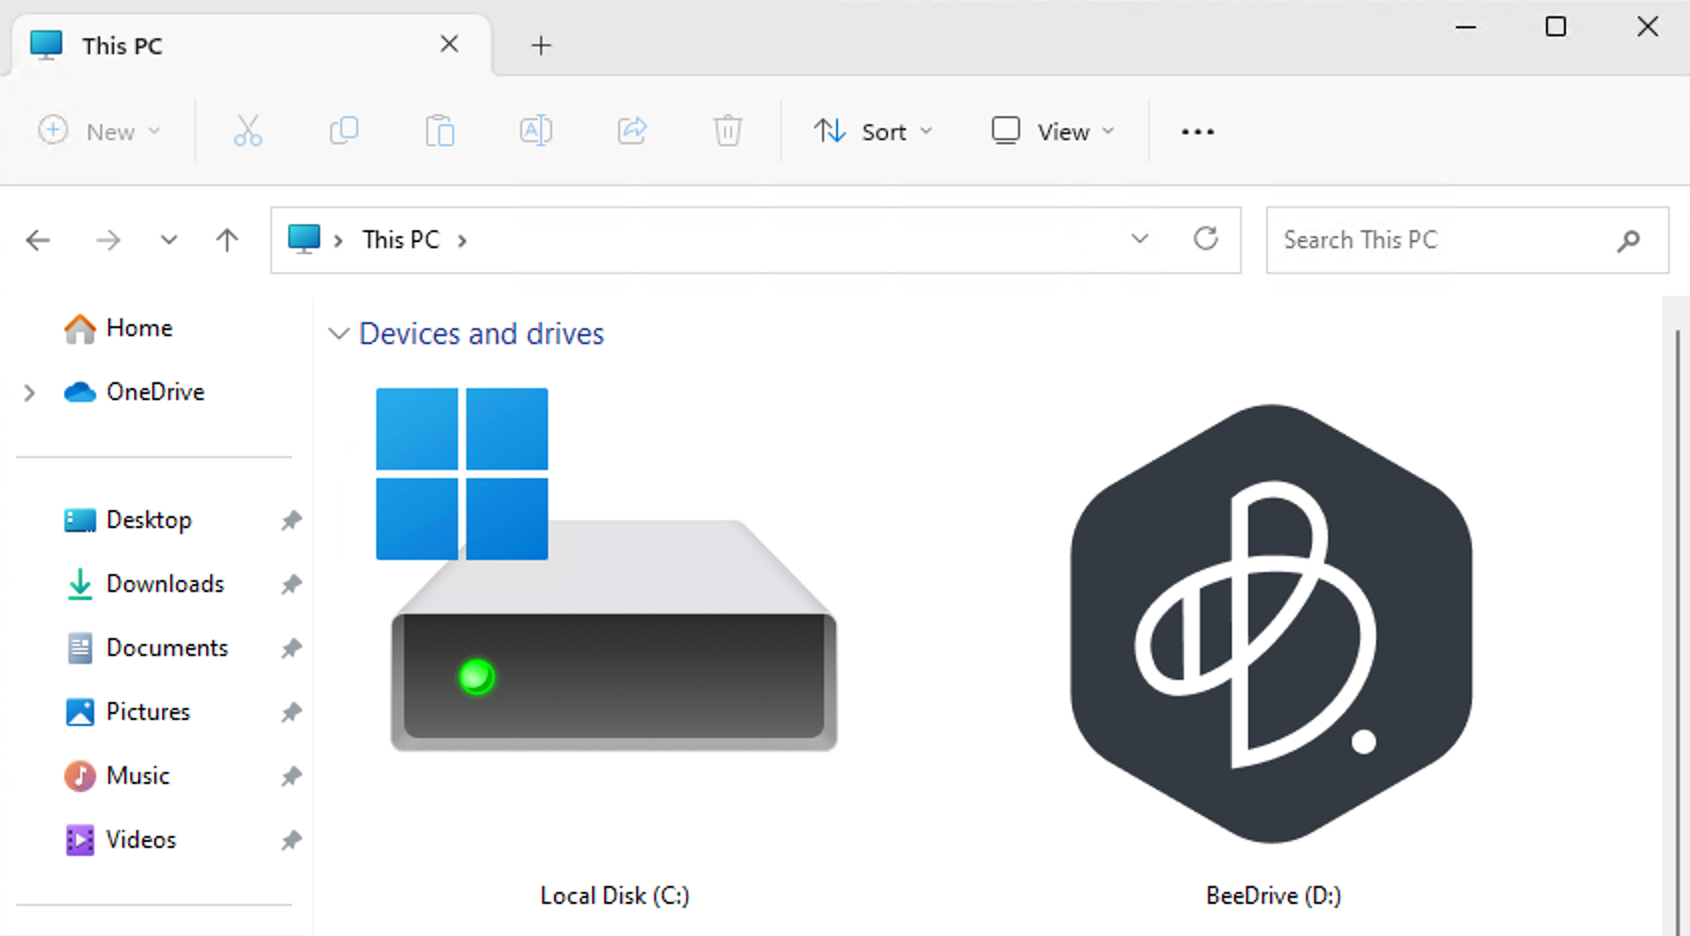Click the Delete trash can icon
Viewport: 1690px width, 936px height.
click(x=728, y=131)
